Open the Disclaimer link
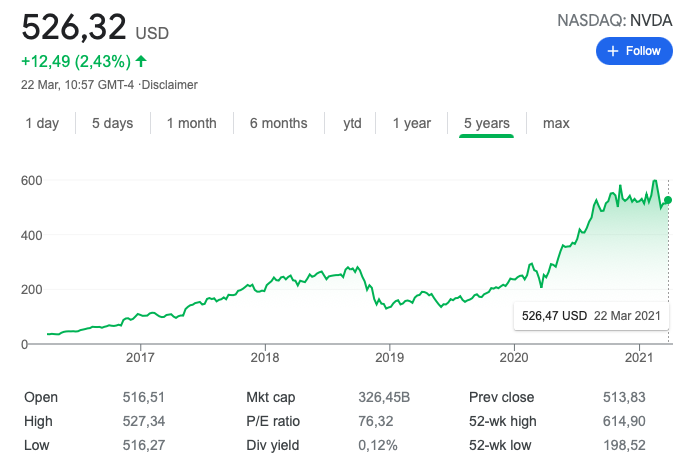 (169, 84)
